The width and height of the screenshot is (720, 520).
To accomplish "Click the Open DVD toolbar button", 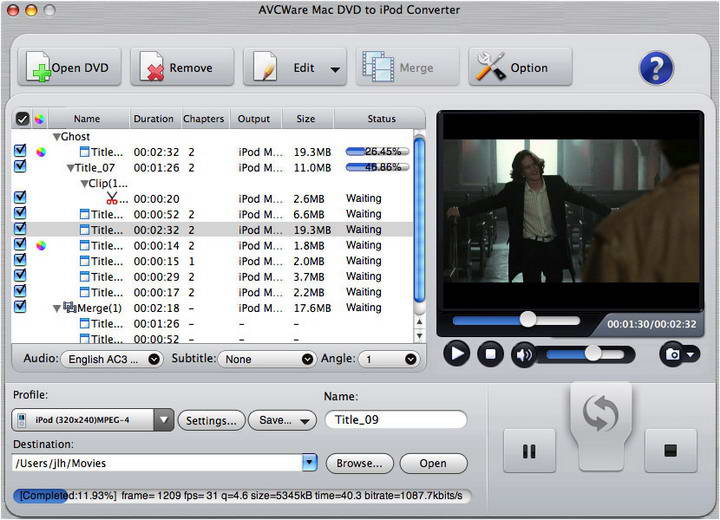I will coord(69,68).
